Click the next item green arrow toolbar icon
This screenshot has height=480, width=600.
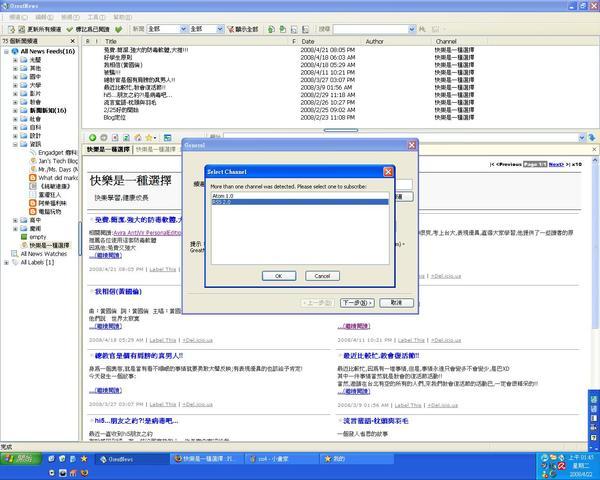coord(282,29)
